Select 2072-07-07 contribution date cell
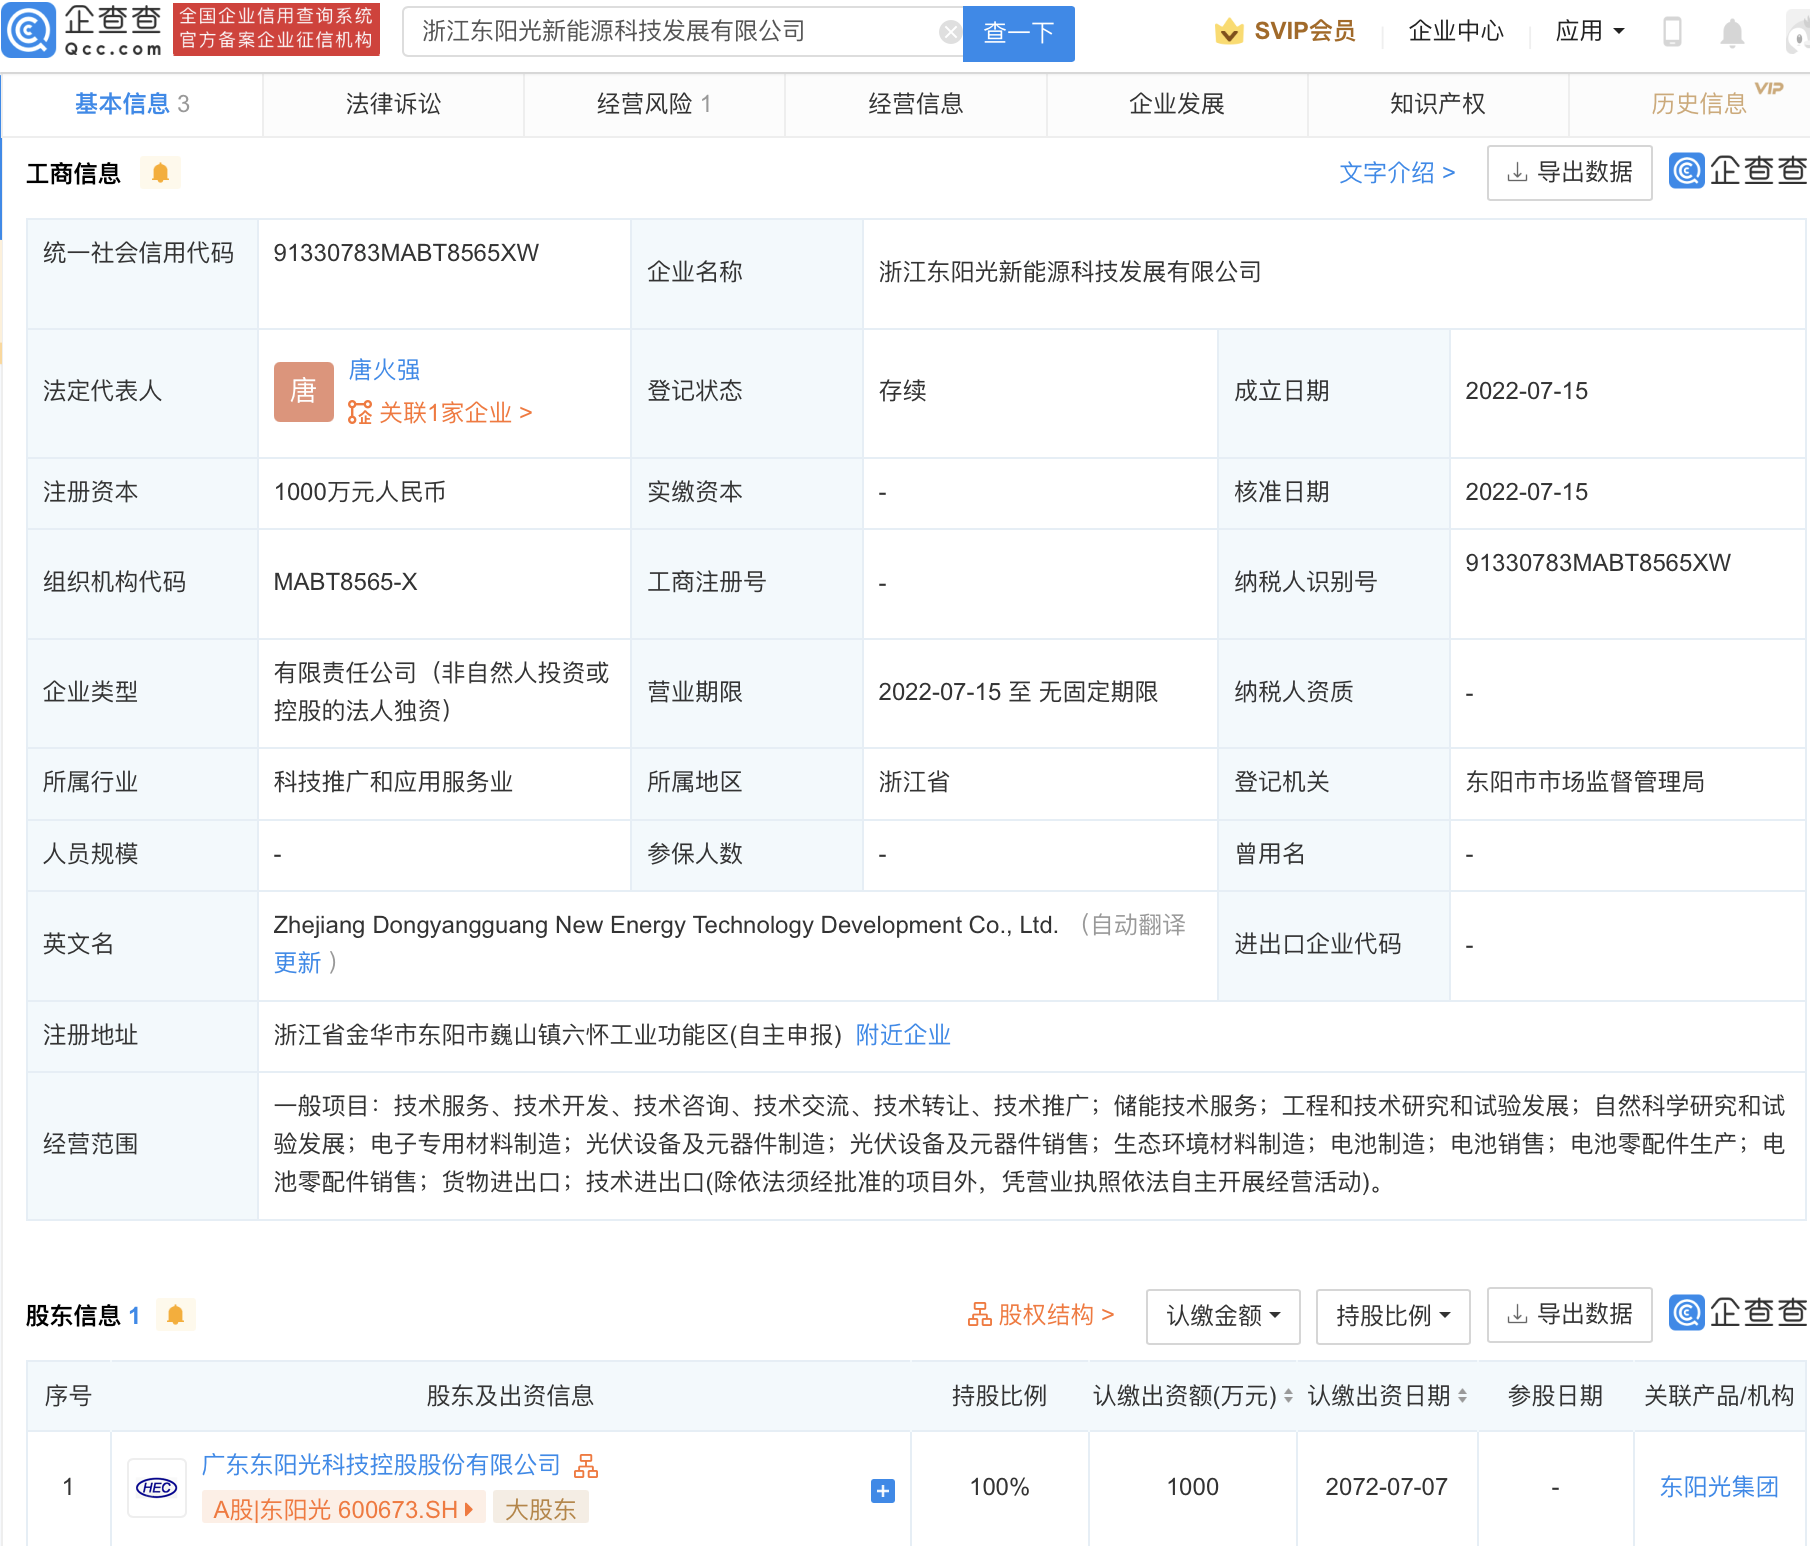This screenshot has width=1810, height=1546. [x=1386, y=1487]
